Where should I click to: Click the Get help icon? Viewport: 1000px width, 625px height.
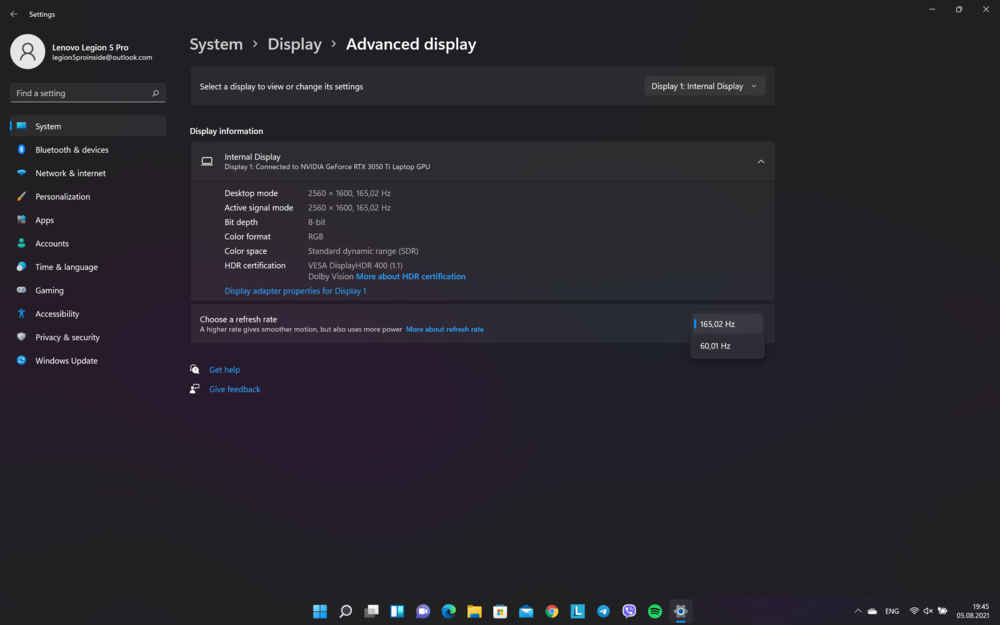coord(195,369)
